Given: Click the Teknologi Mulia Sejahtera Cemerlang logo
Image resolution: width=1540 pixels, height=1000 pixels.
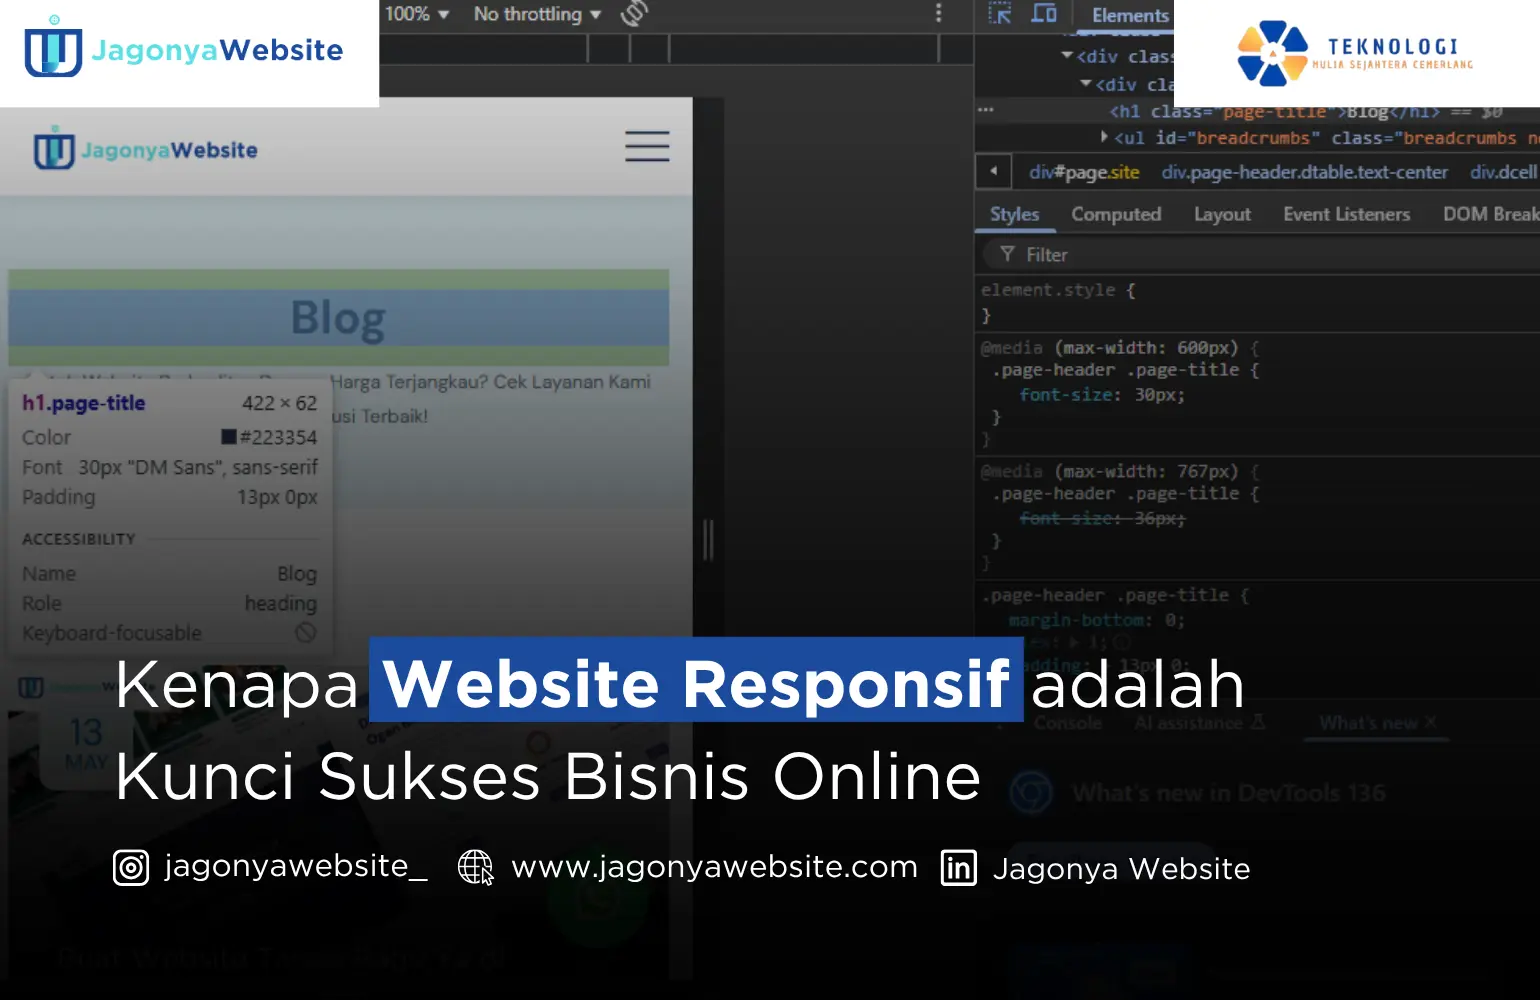Looking at the screenshot, I should point(1356,54).
